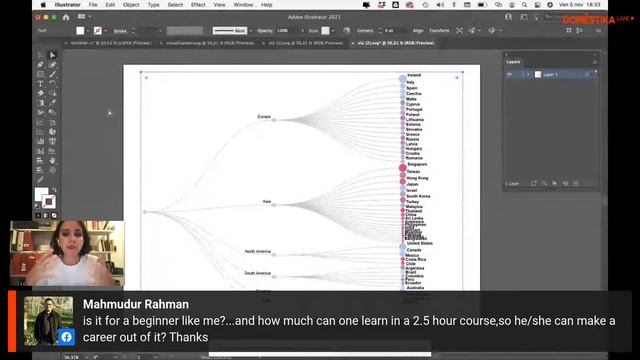640x360 pixels.
Task: Select the Rectangle shape tool
Action: (40, 74)
